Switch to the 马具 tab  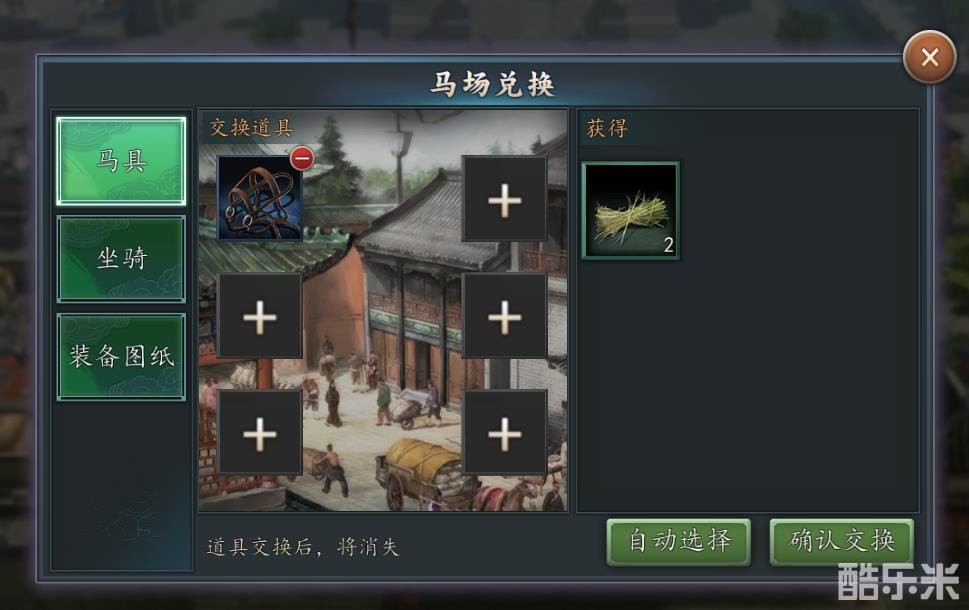tap(121, 161)
